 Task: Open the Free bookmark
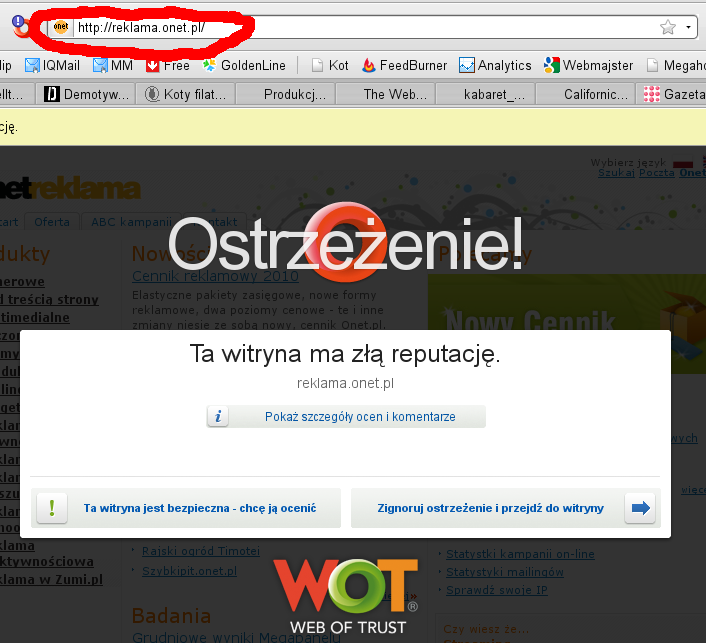click(x=167, y=66)
